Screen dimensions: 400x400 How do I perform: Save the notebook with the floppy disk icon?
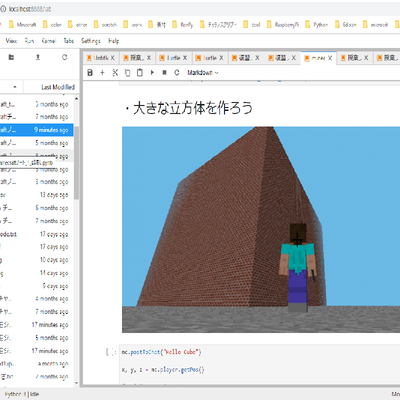pyautogui.click(x=90, y=72)
